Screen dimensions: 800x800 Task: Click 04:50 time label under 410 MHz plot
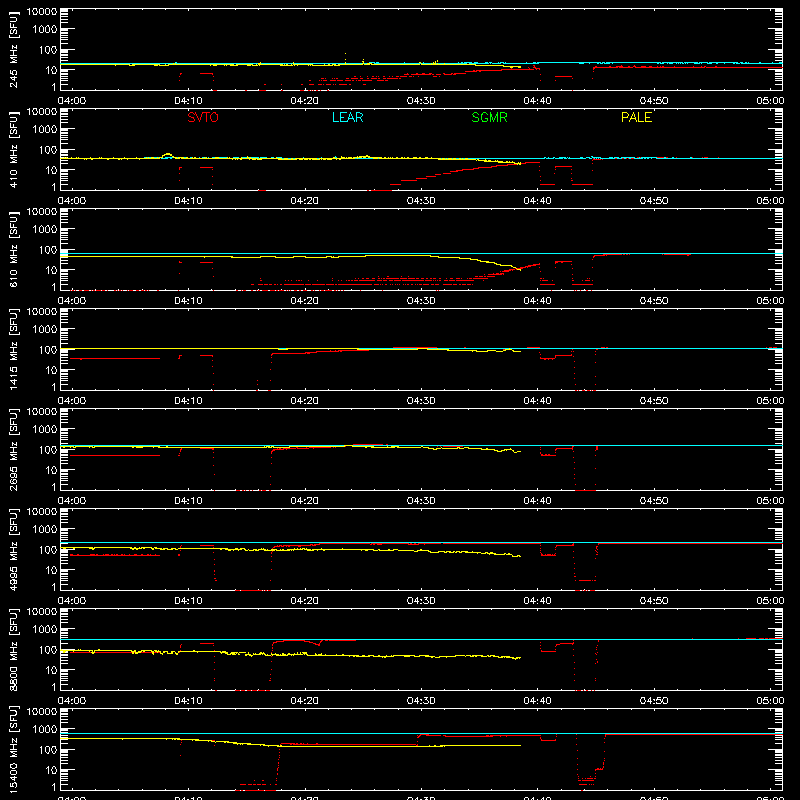click(654, 201)
